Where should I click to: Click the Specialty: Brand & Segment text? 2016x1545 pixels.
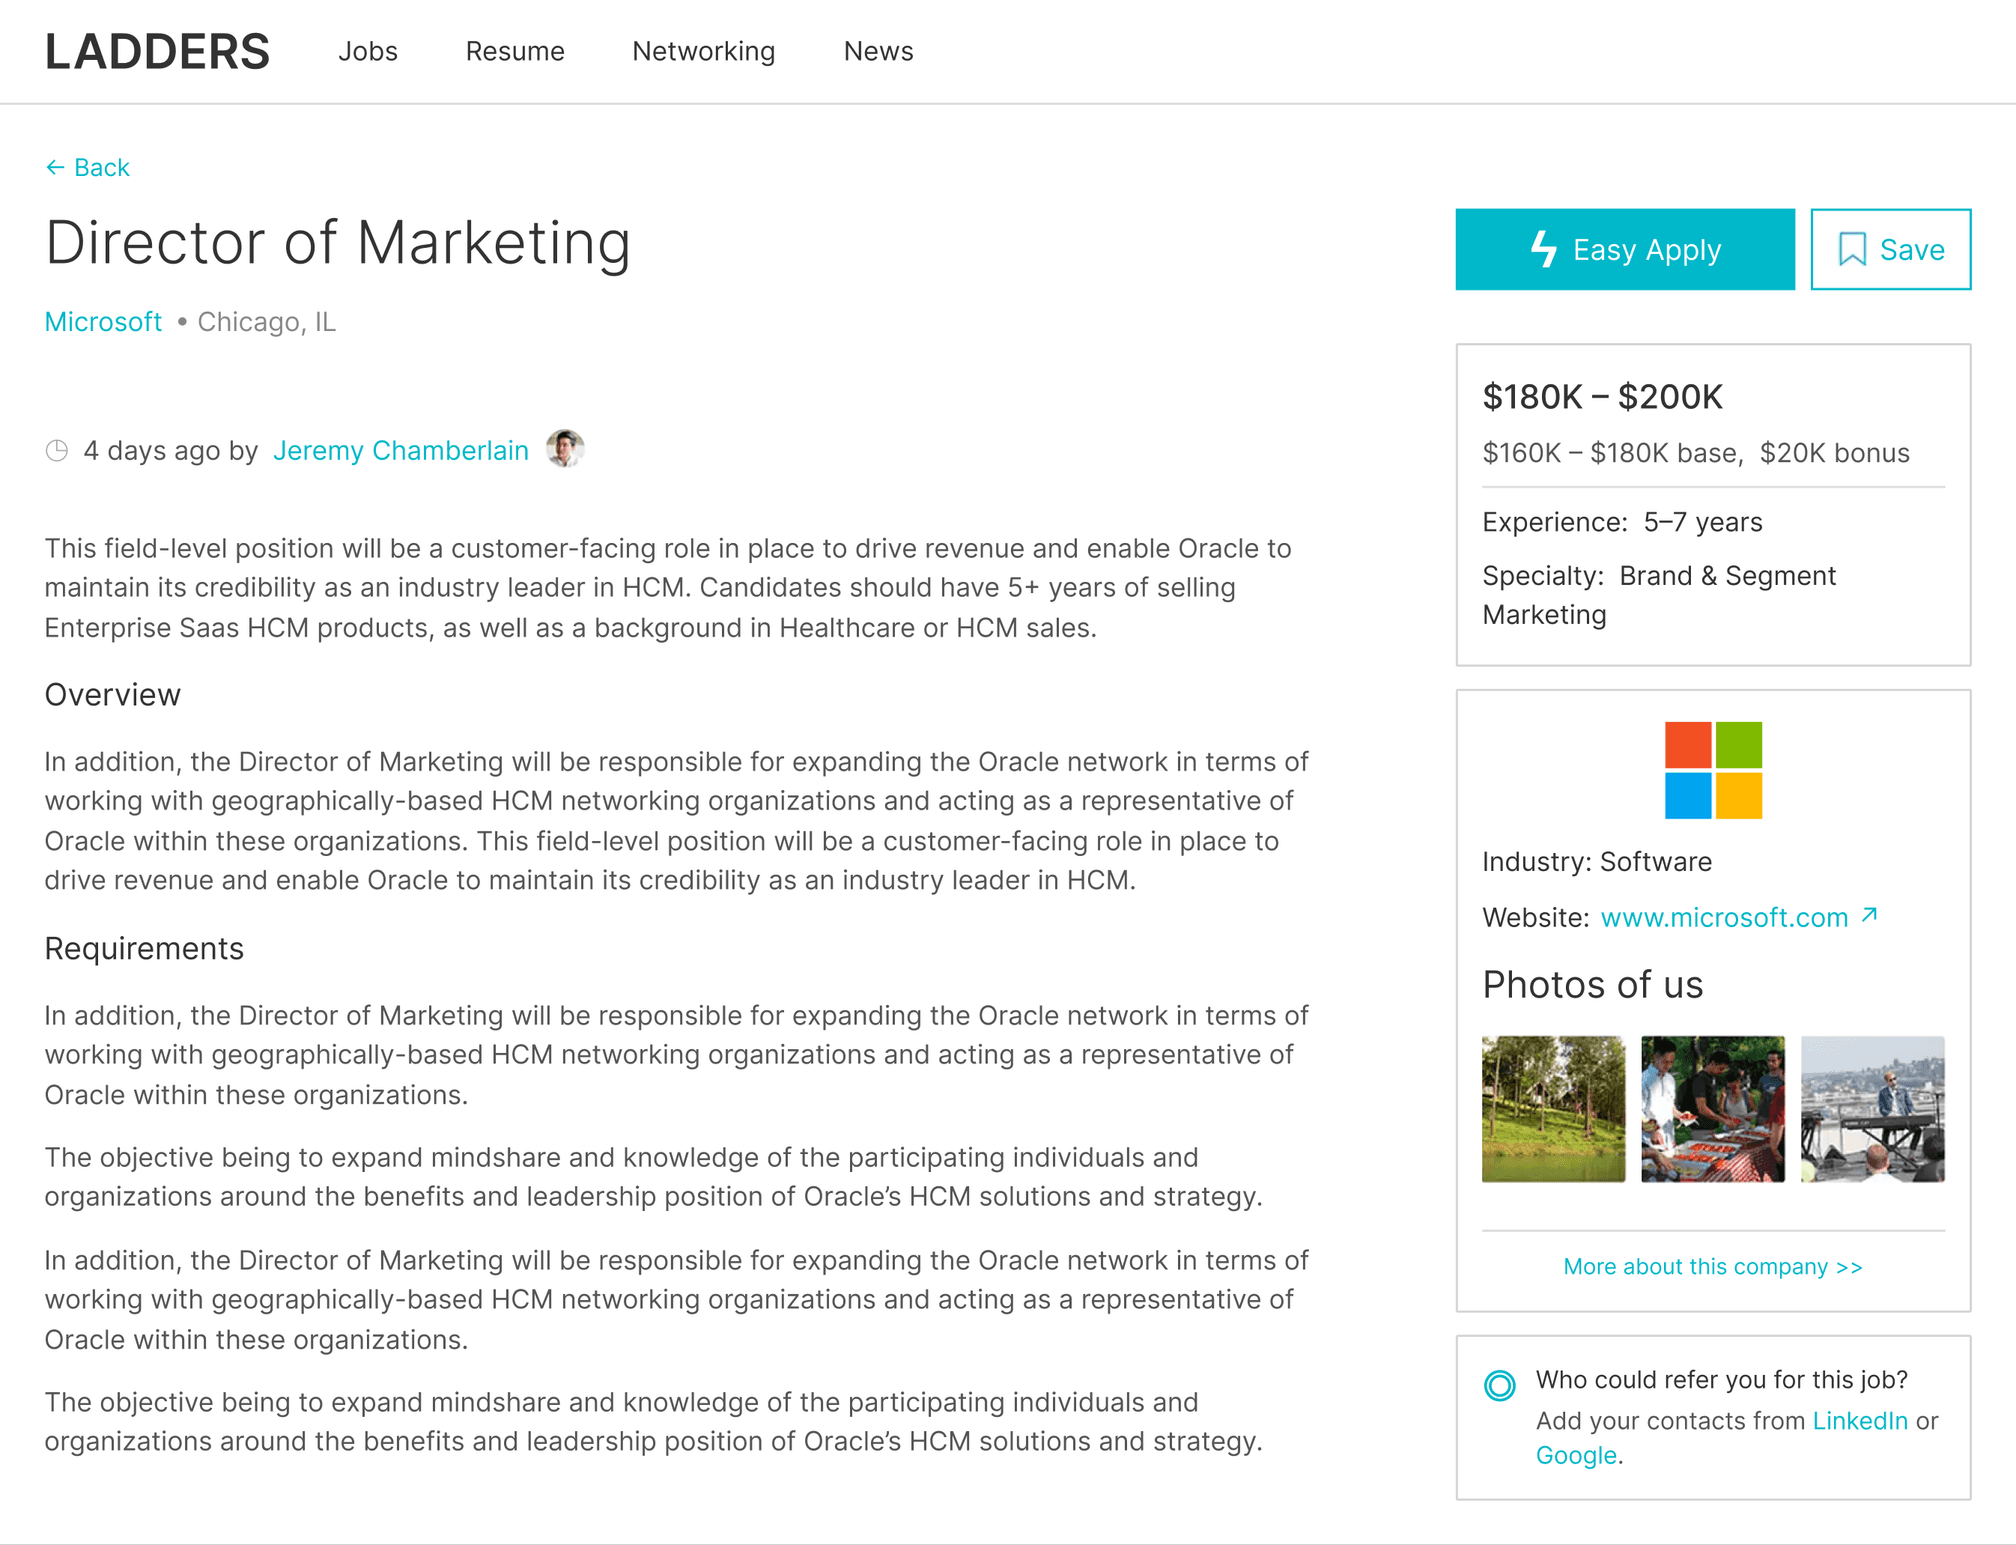pyautogui.click(x=1659, y=576)
